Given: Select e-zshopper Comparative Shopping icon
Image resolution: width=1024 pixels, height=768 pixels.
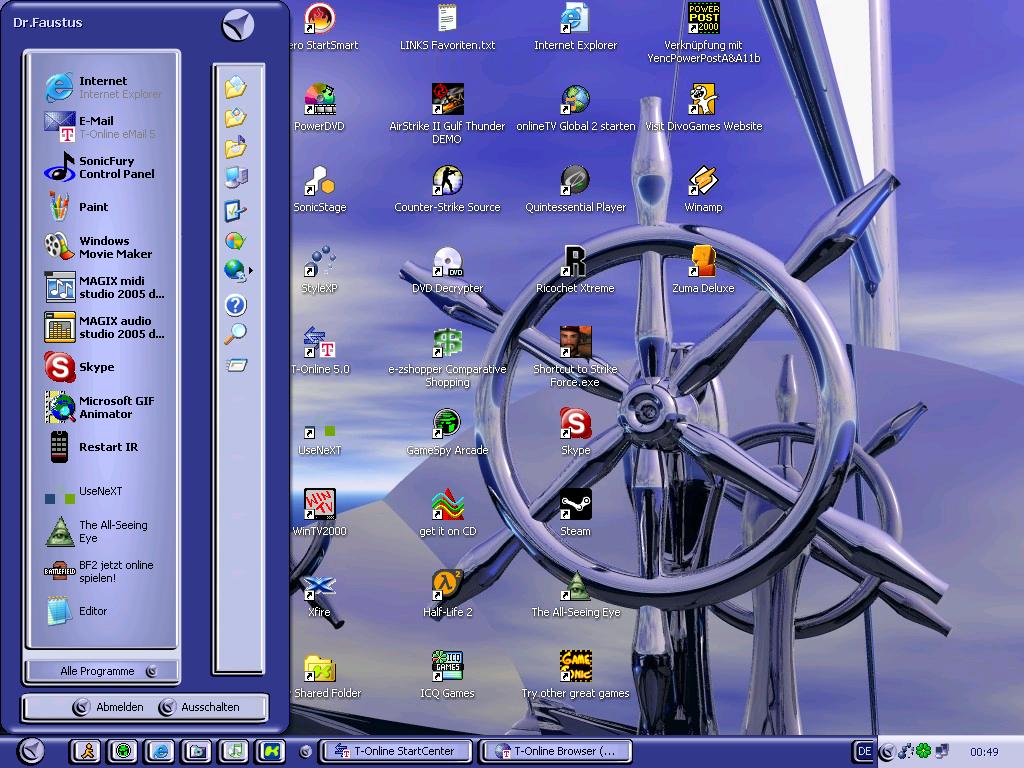Looking at the screenshot, I should tap(447, 357).
